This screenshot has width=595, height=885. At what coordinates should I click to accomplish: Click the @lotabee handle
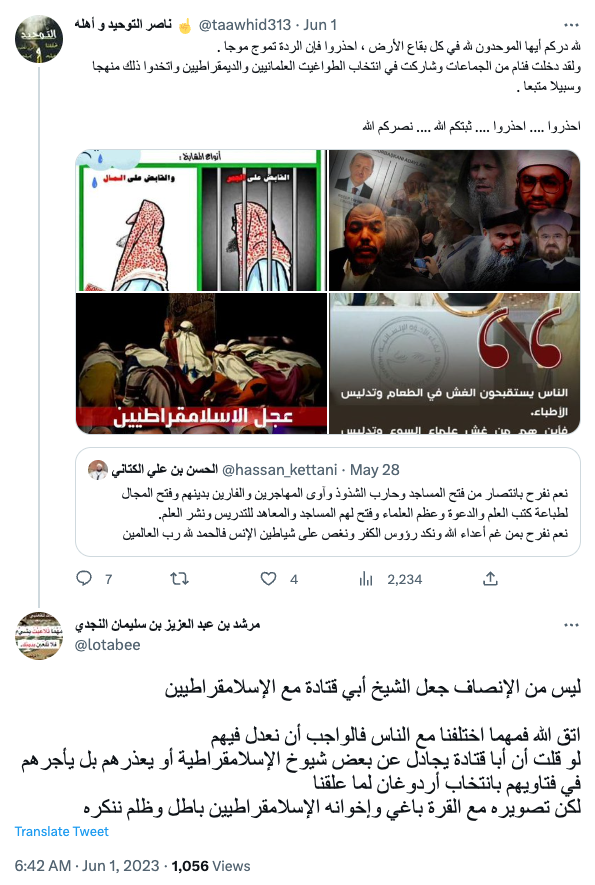(x=108, y=645)
